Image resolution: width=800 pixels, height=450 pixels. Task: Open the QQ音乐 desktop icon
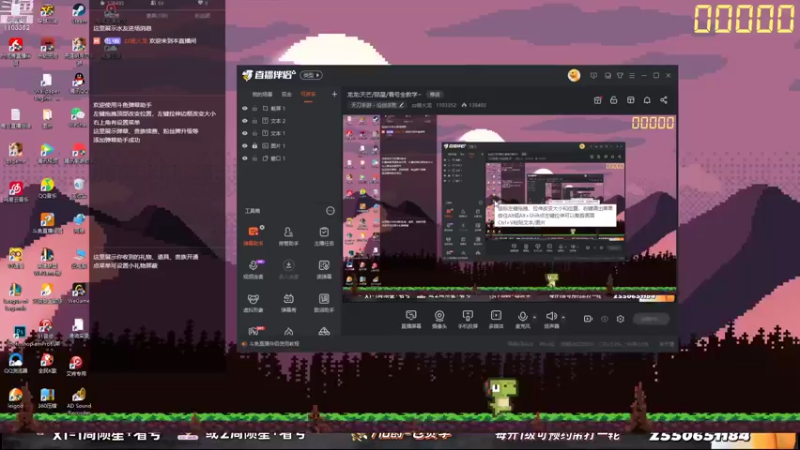point(47,188)
